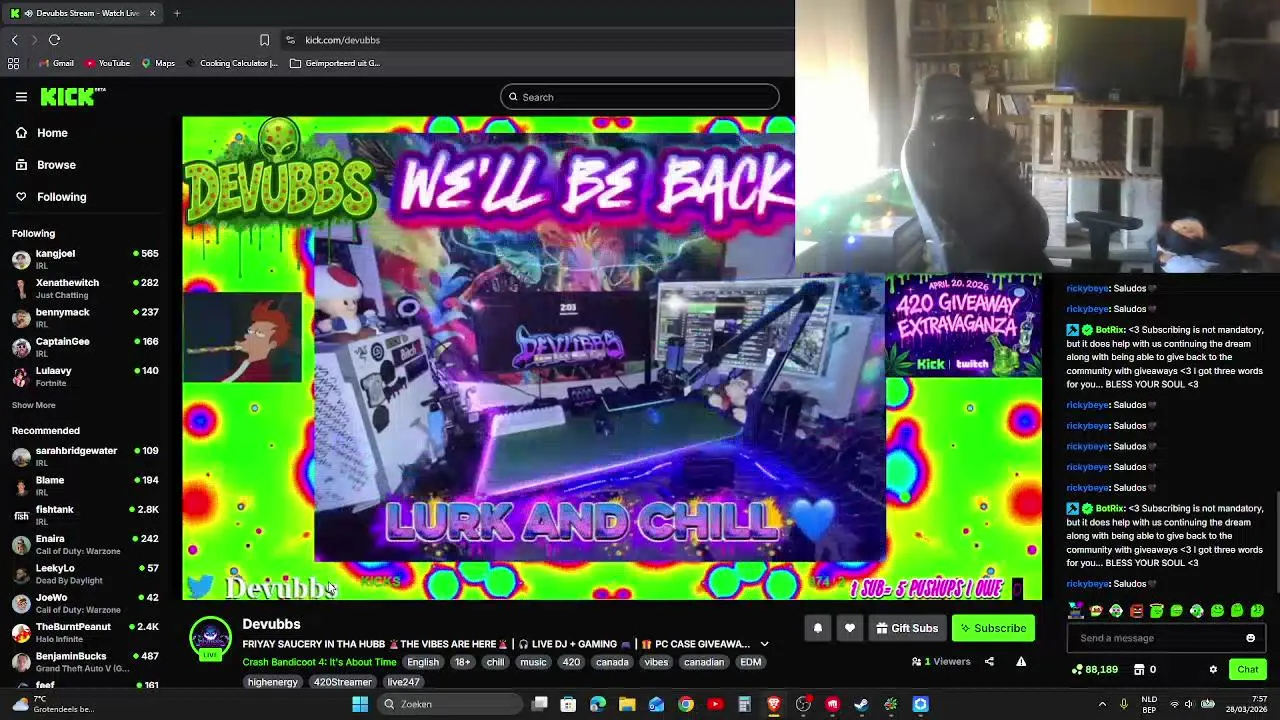Open BenjaminBucks recommended channel

click(86, 661)
